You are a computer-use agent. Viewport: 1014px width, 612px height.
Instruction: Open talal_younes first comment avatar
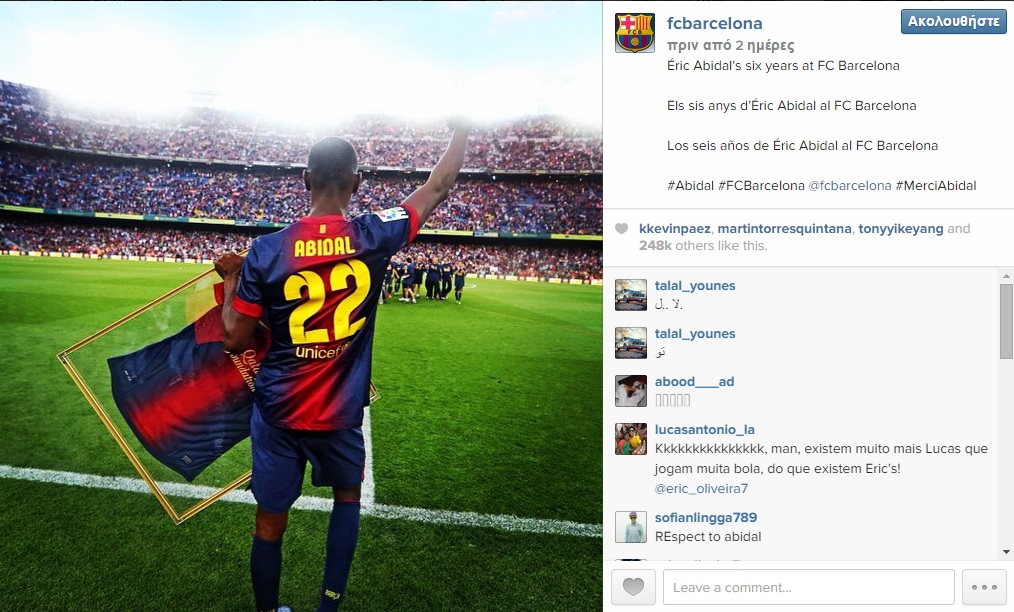[631, 295]
